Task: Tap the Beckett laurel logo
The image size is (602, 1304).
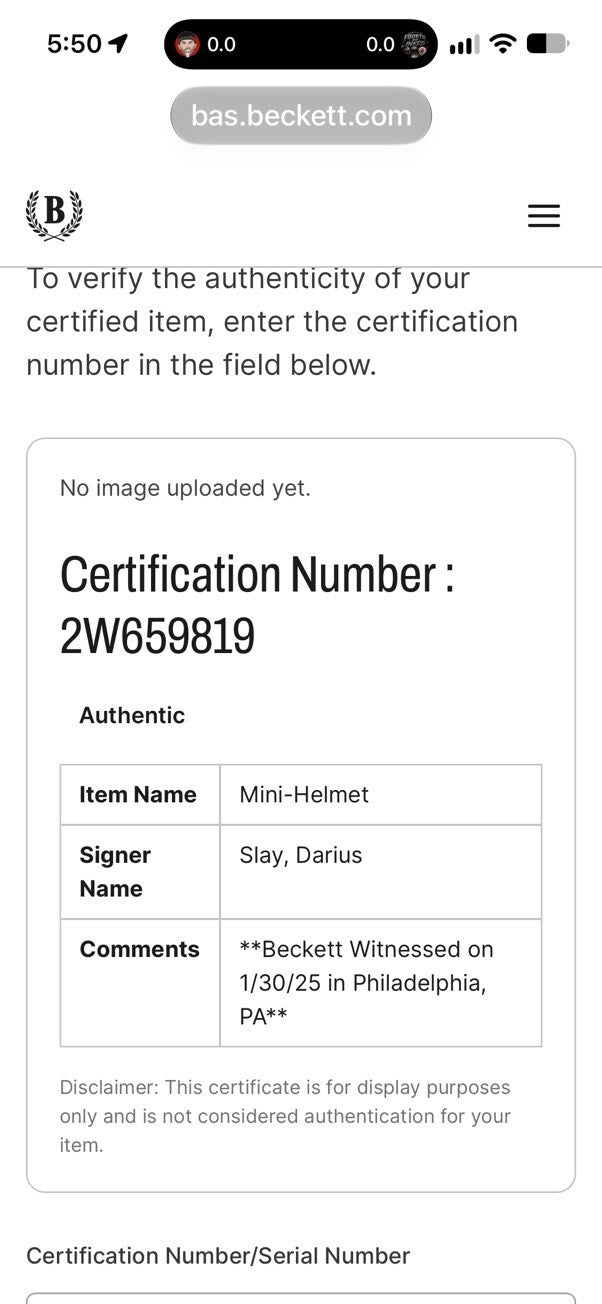Action: click(54, 215)
